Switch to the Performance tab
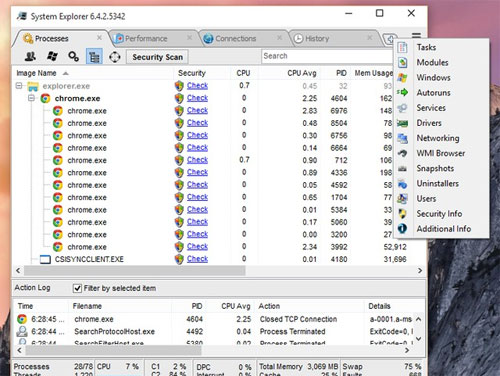Screen dimensions: 500x376 coord(146,39)
